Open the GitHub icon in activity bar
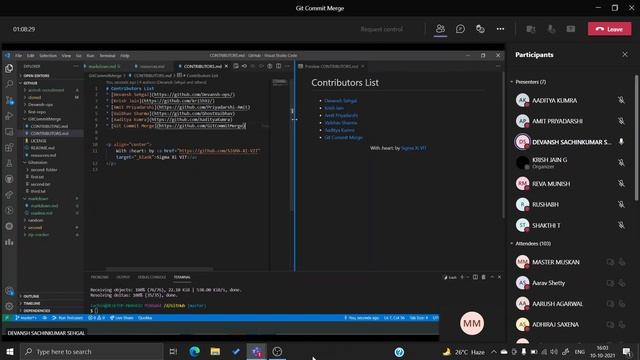Image resolution: width=640 pixels, height=360 pixels. coord(9,179)
